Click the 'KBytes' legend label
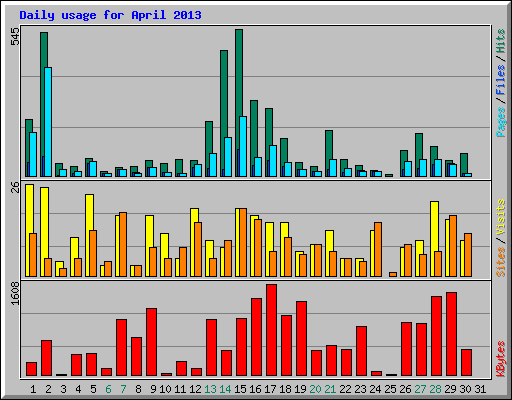This screenshot has width=512, height=400. [x=500, y=359]
